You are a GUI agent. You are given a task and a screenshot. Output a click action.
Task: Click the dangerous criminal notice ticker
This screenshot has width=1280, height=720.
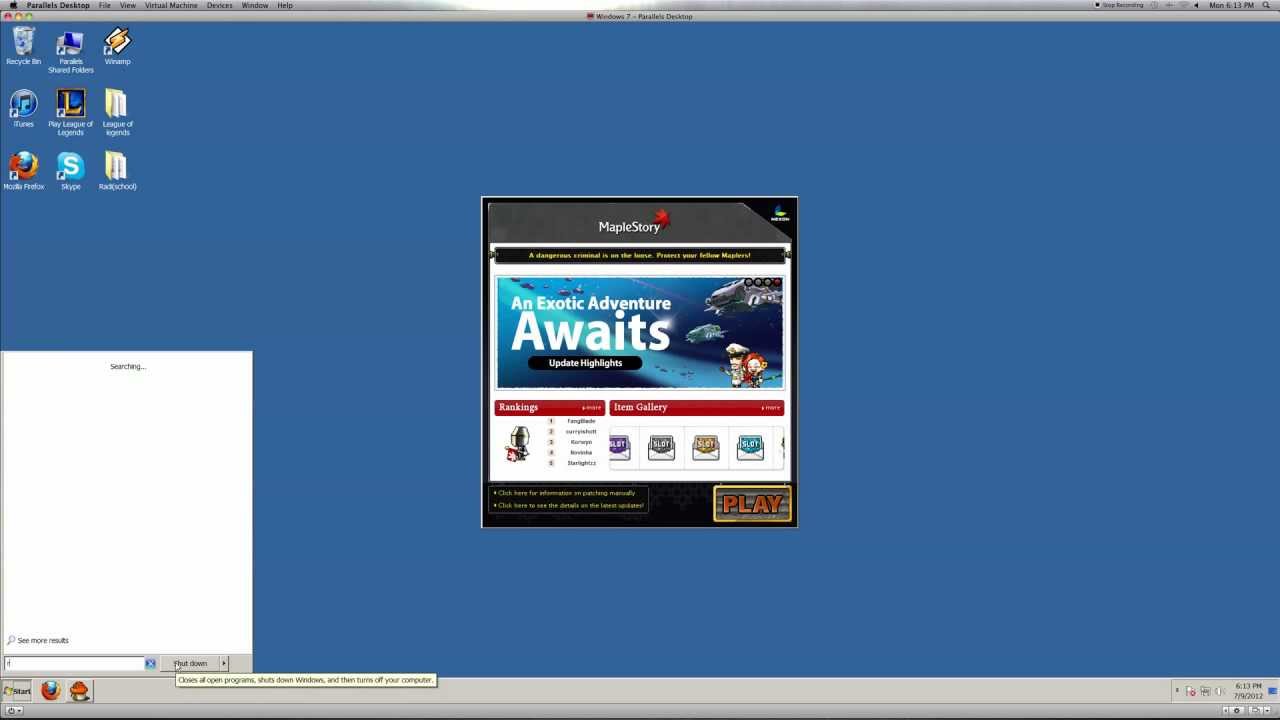tap(639, 255)
